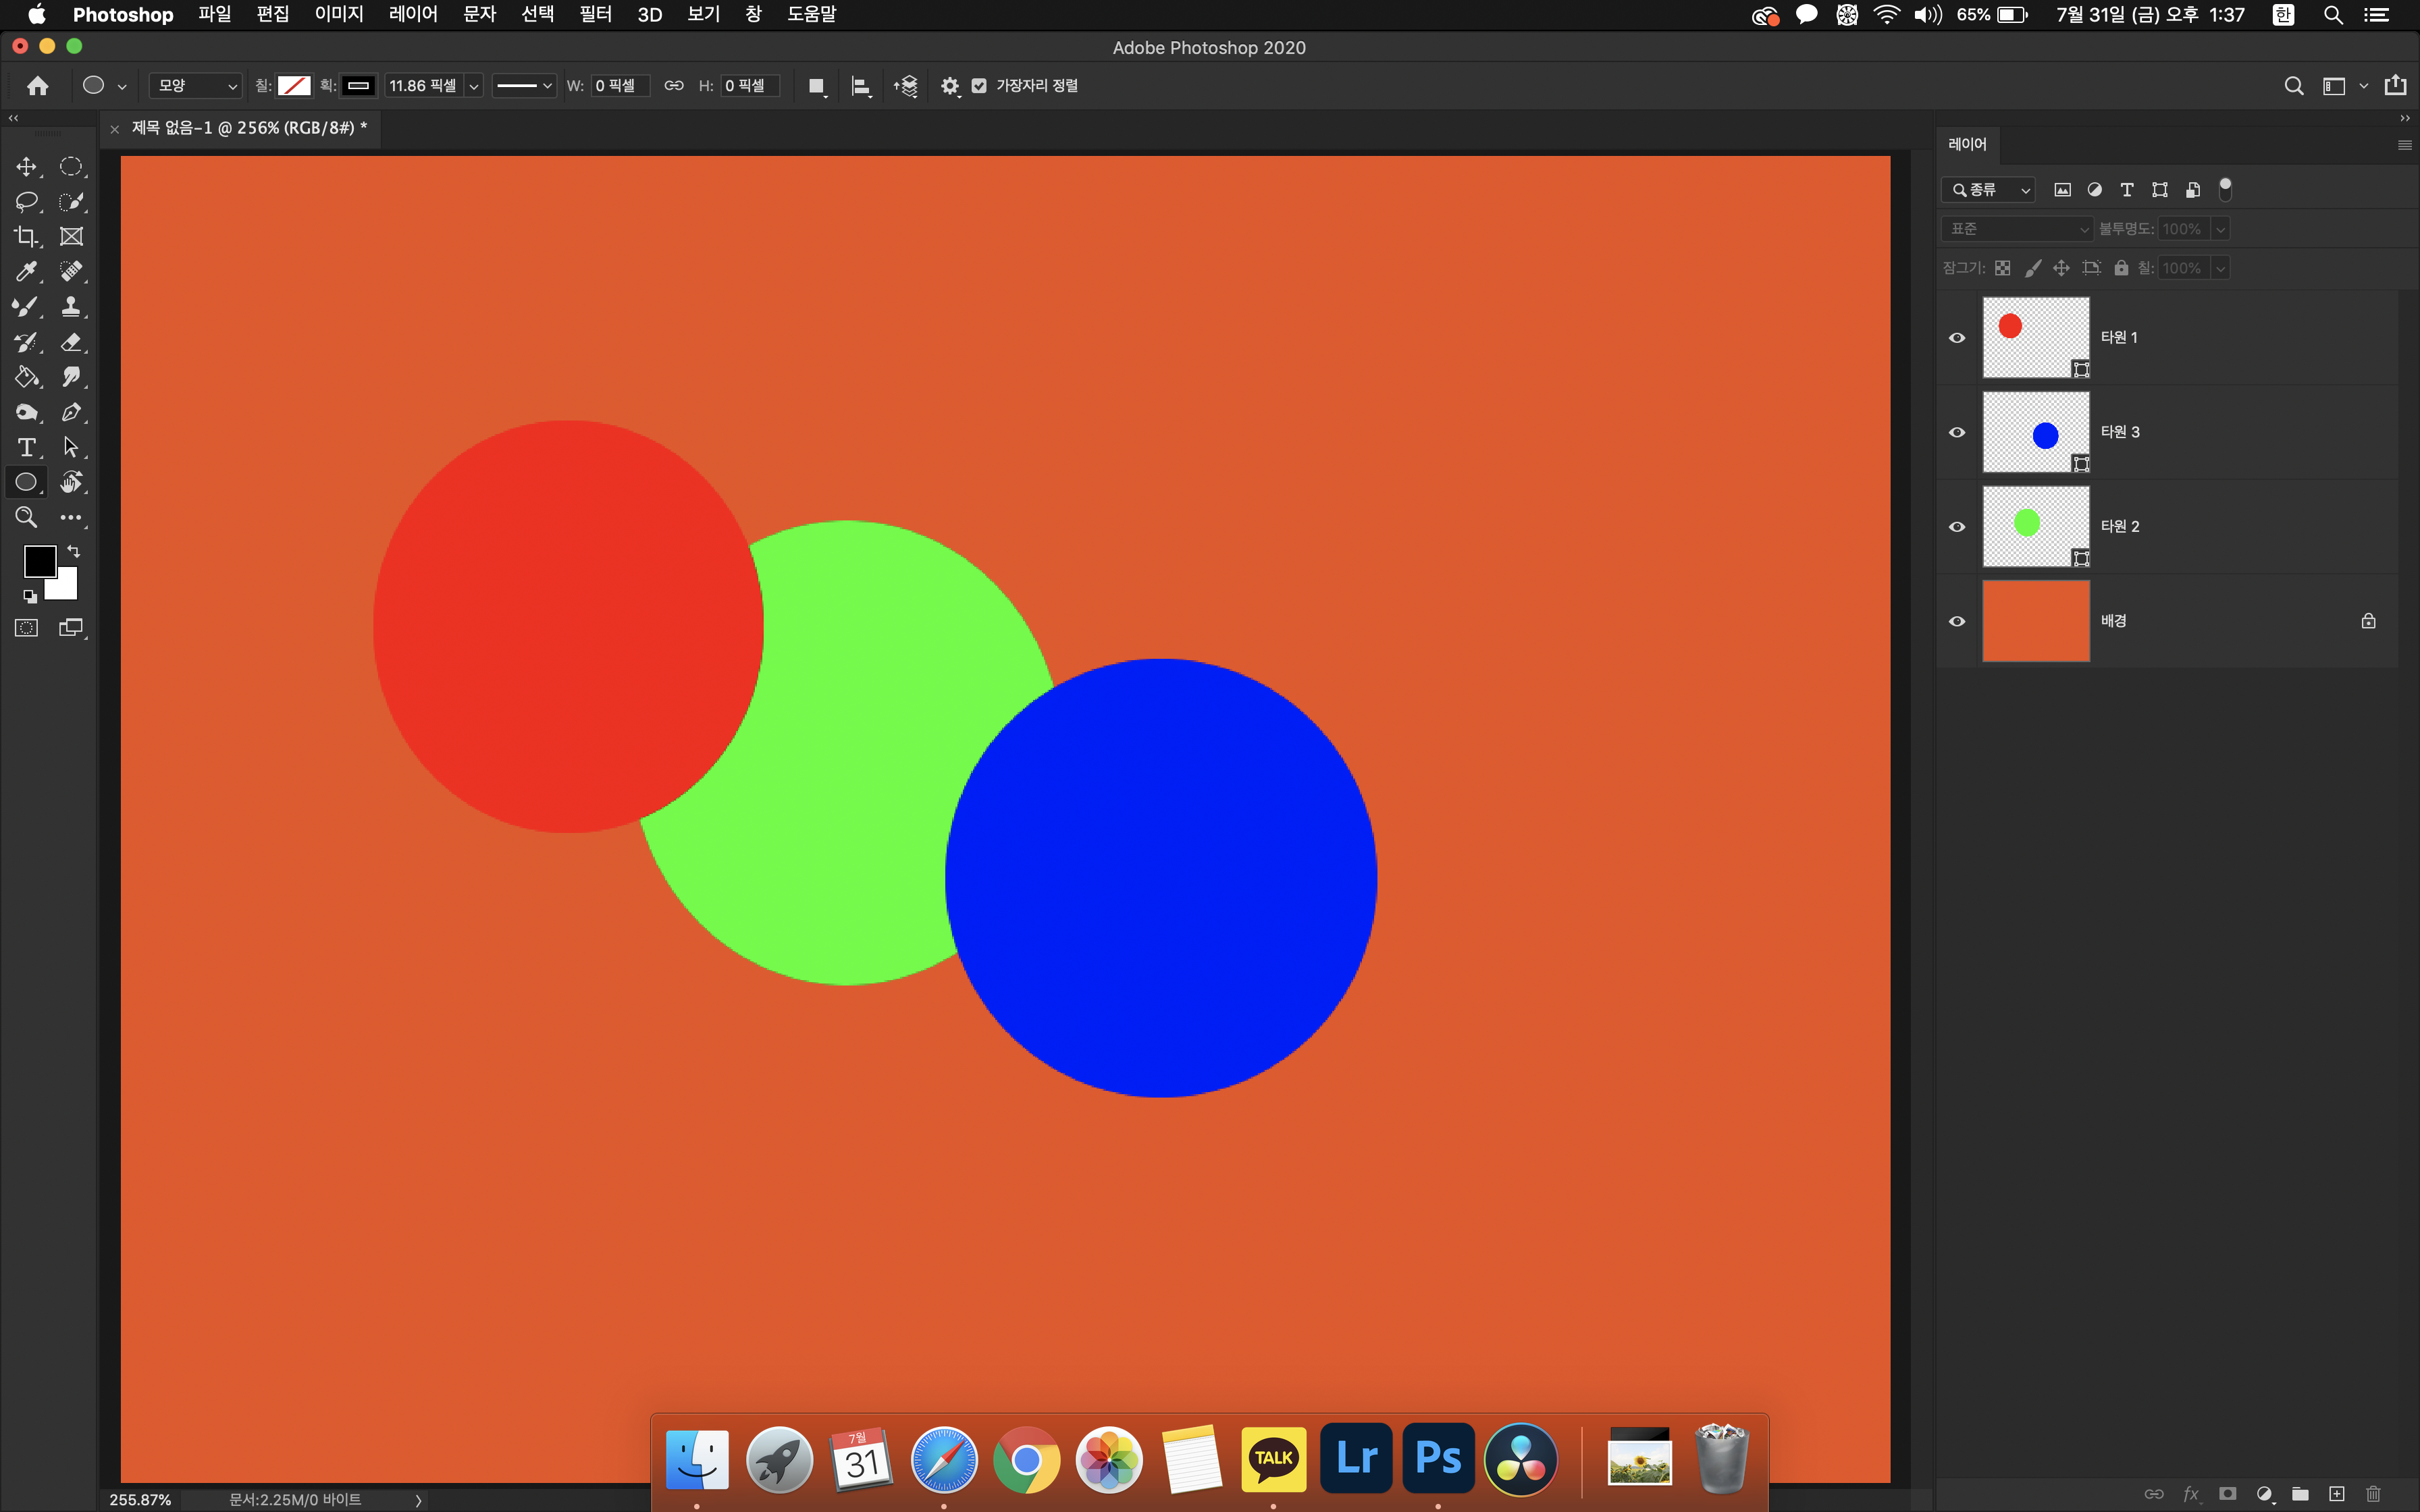Select the Zoom tool in toolbar
2420x1512 pixels.
pos(26,517)
